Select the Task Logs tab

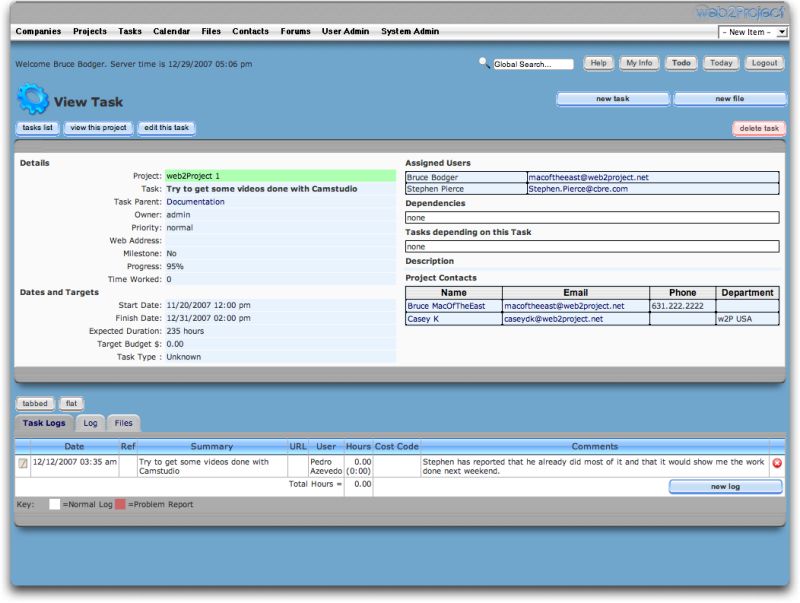pos(44,423)
